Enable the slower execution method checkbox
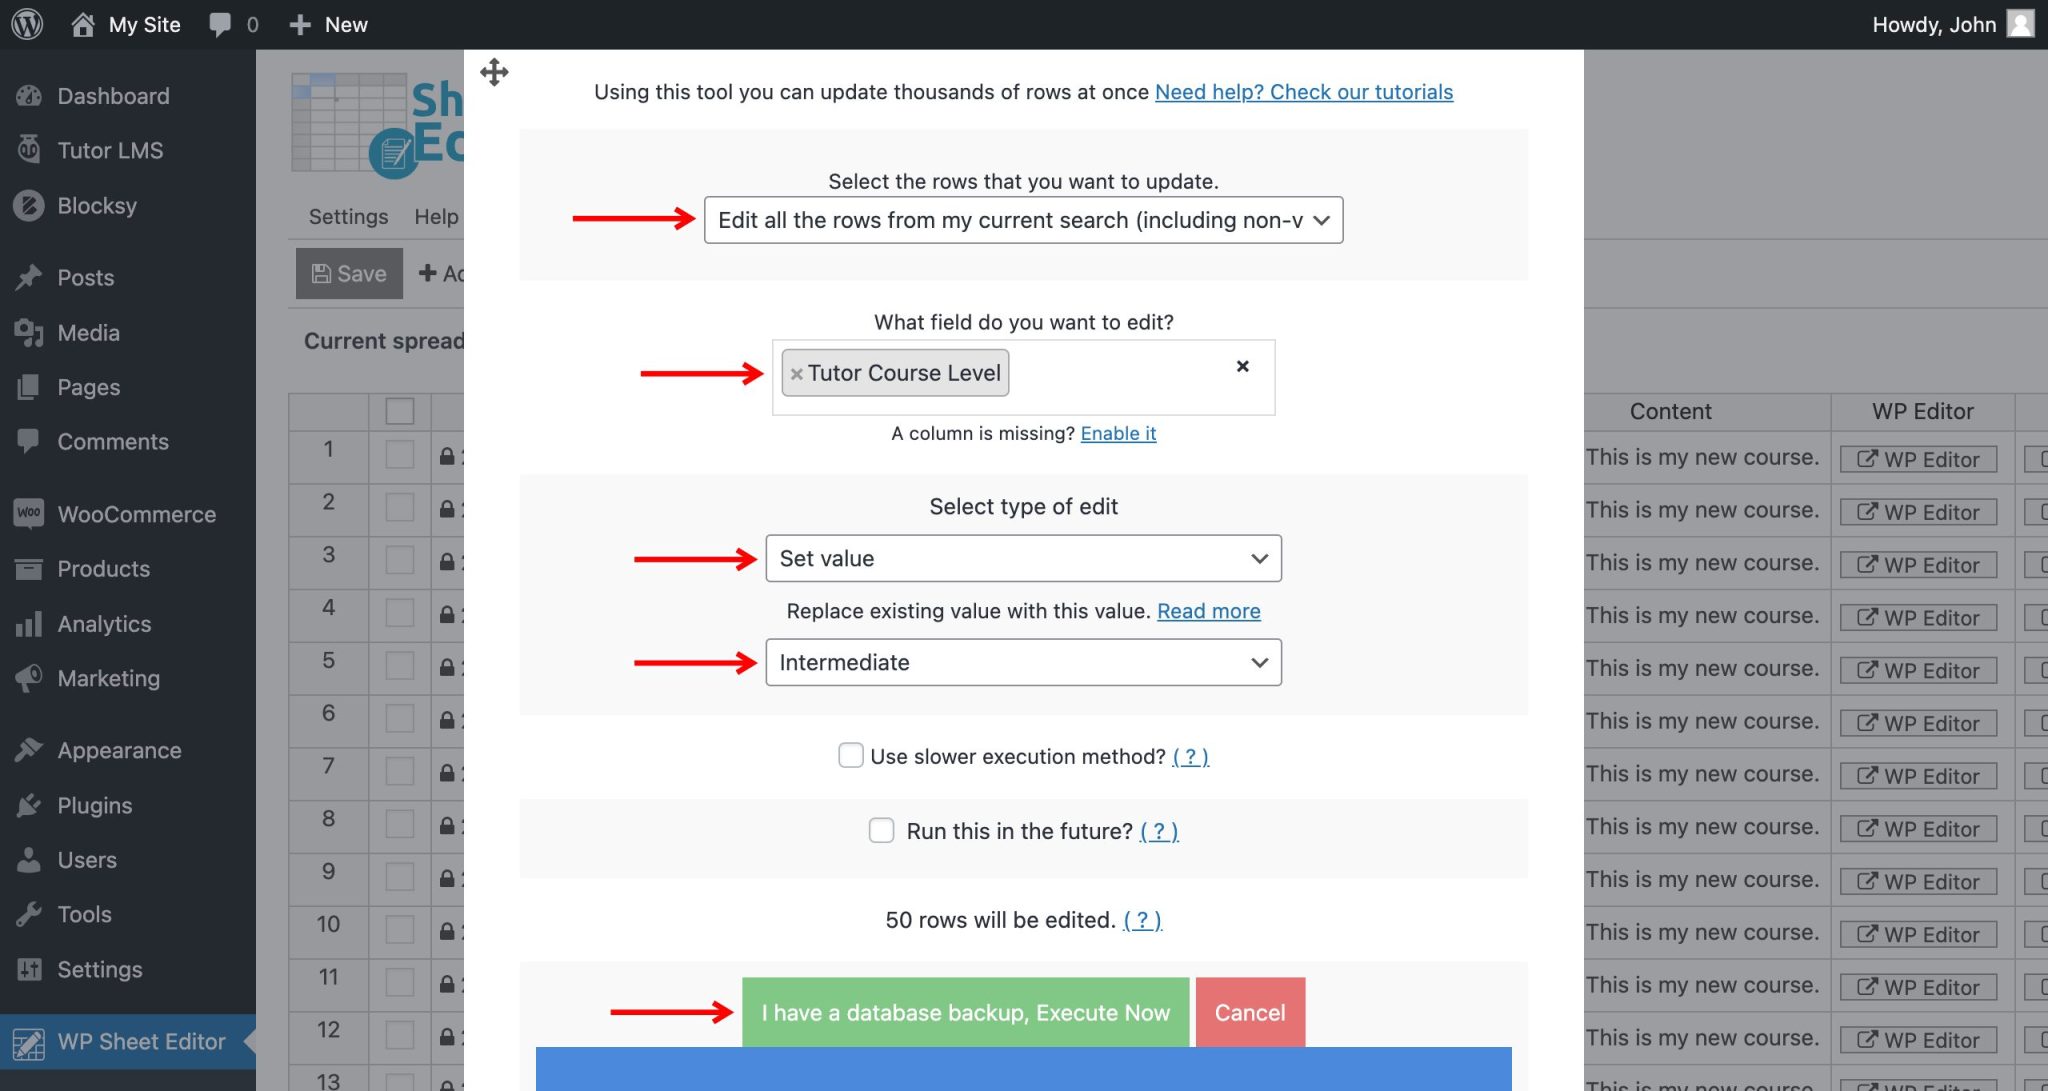Screen dimensions: 2048x1091 [850, 756]
